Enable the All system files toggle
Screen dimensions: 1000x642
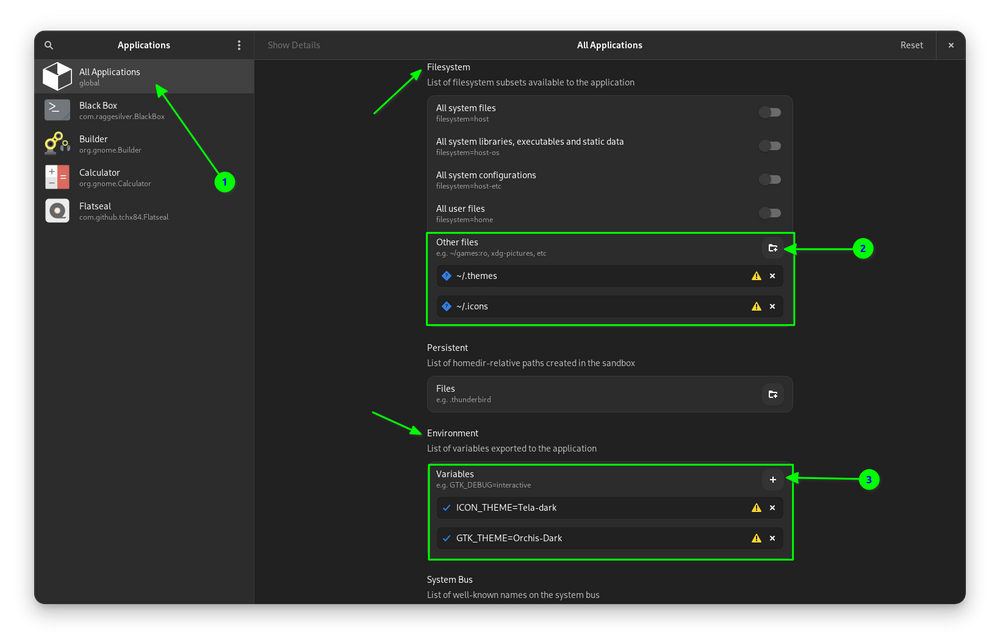pos(769,112)
